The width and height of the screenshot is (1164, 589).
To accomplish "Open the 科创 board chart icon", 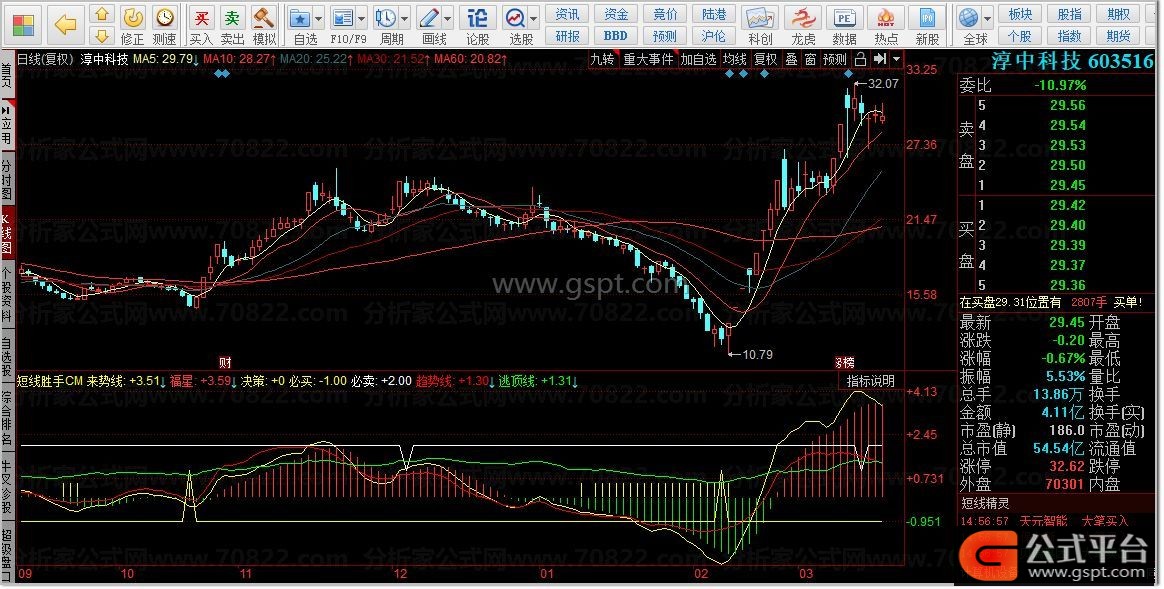I will coord(760,18).
